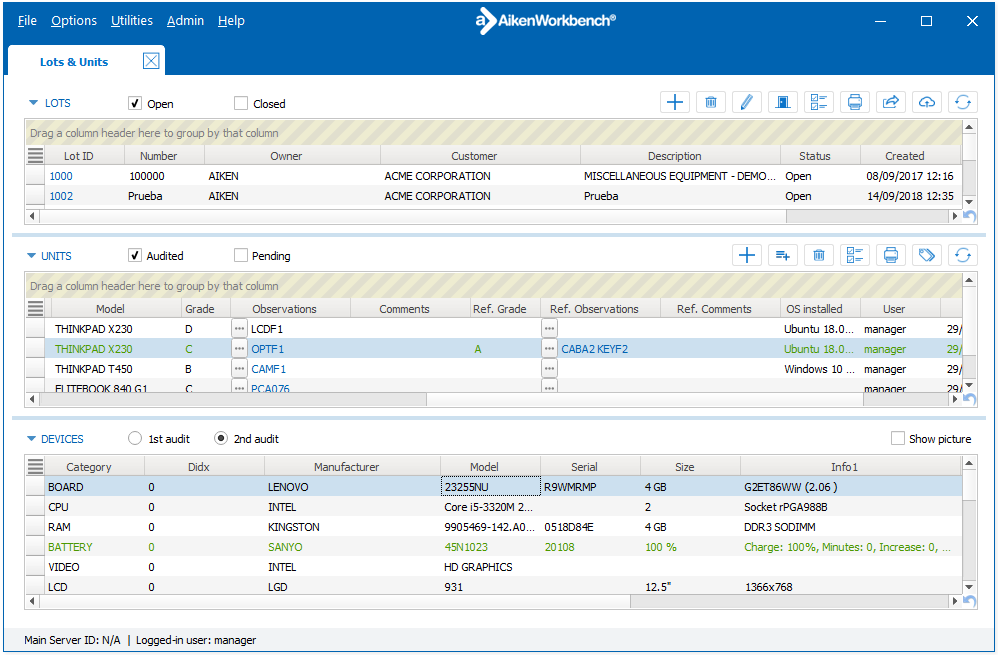The width and height of the screenshot is (998, 655).
Task: Click the edit pencil icon for lots
Action: [747, 102]
